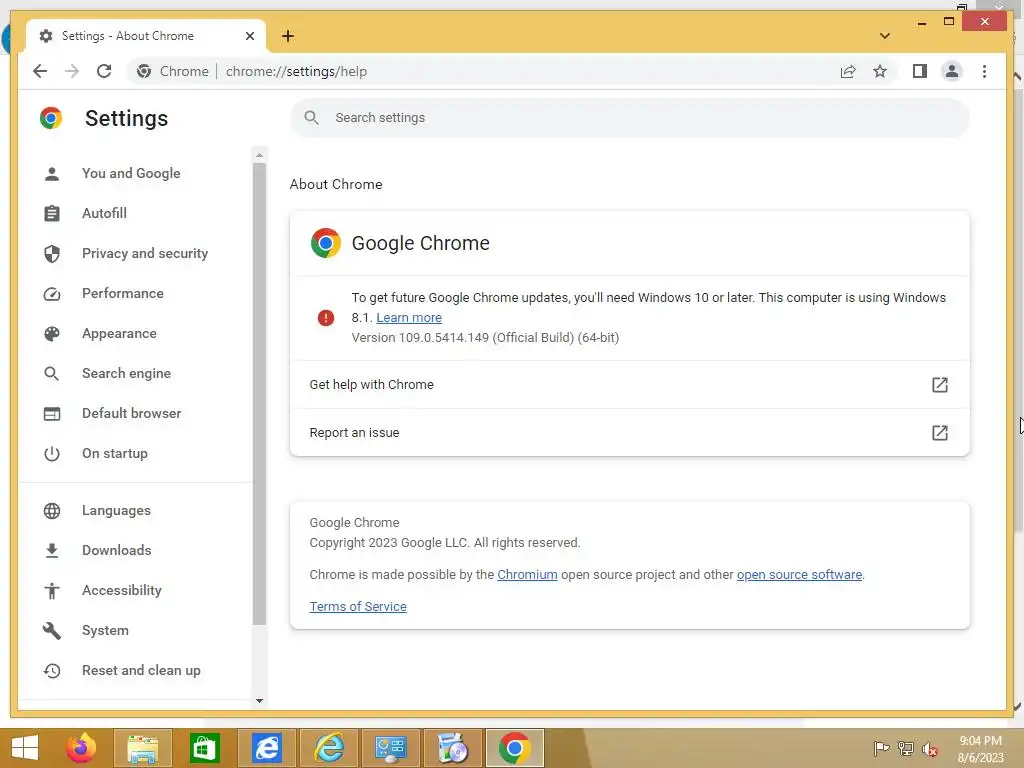Open the profile avatar button
The height and width of the screenshot is (768, 1024).
pyautogui.click(x=952, y=71)
